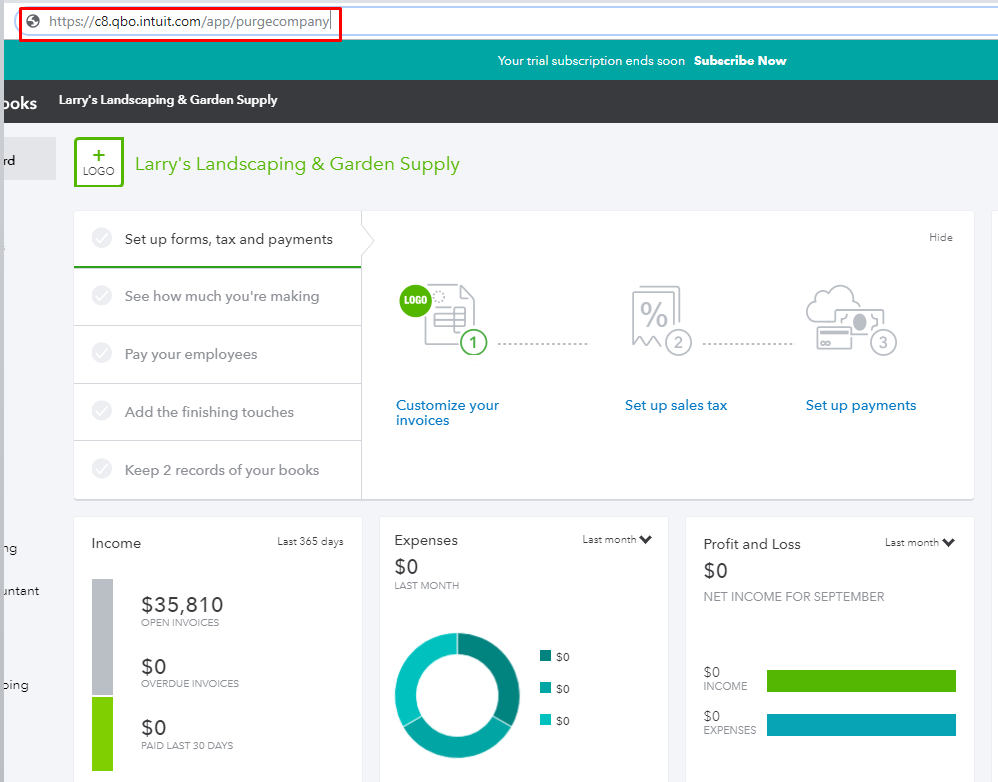Toggle checkmark circle for See how much you're making

point(102,295)
